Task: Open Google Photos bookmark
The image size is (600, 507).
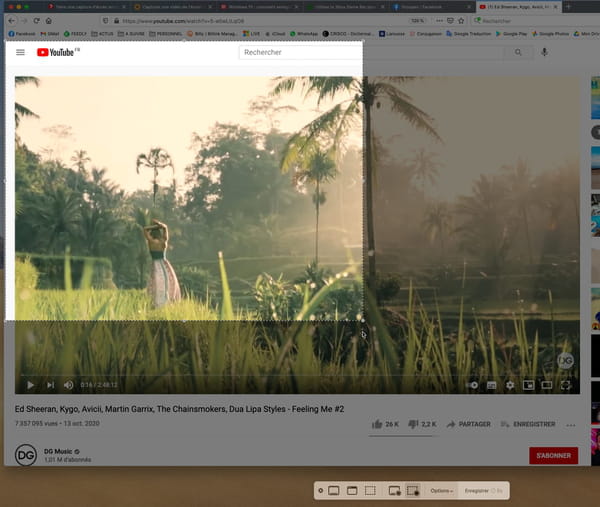Action: [x=551, y=34]
